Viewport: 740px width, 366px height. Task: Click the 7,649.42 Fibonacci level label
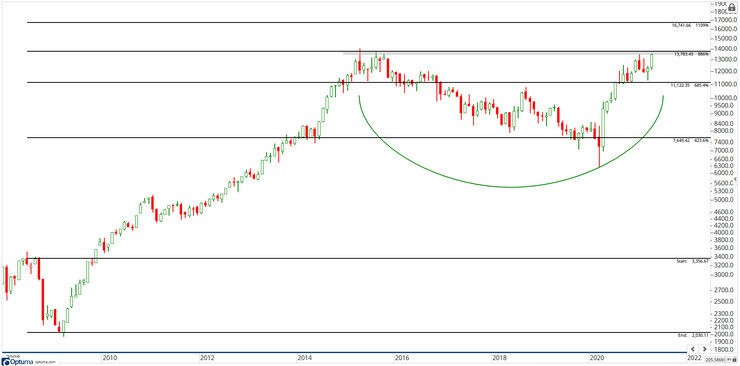point(690,141)
